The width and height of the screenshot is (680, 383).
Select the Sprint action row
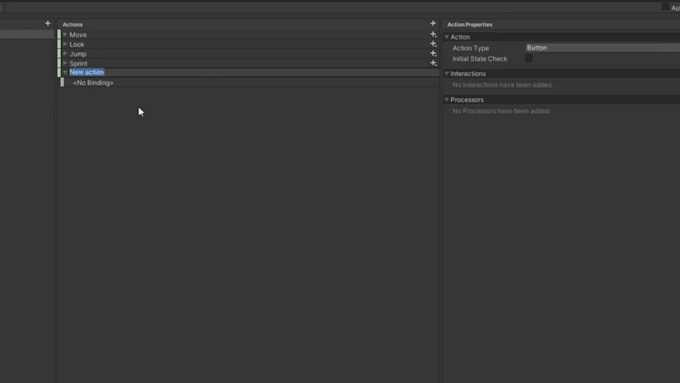[x=248, y=63]
